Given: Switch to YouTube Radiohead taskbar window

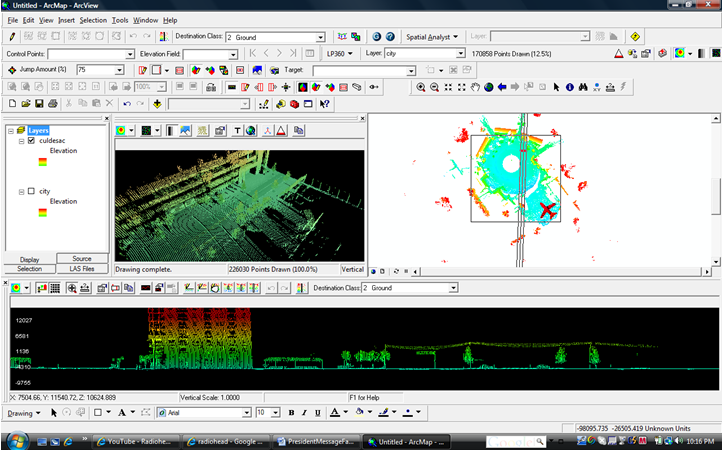Looking at the screenshot, I should coord(134,441).
